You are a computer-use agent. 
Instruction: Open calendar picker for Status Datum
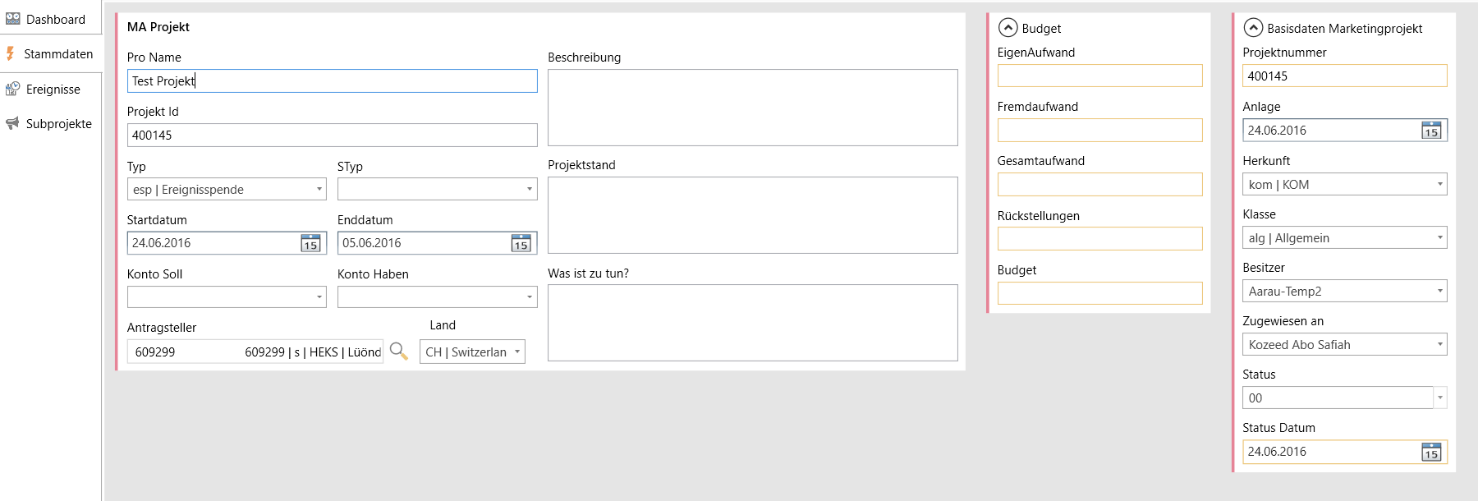1430,452
